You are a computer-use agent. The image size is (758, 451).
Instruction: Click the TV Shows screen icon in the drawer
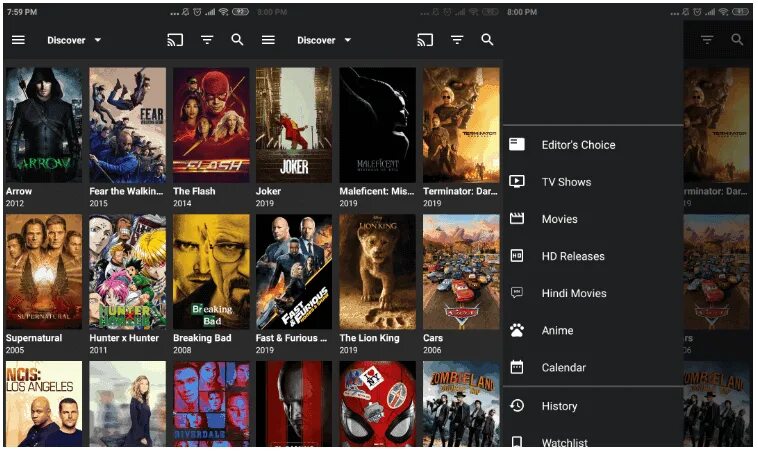coord(517,182)
